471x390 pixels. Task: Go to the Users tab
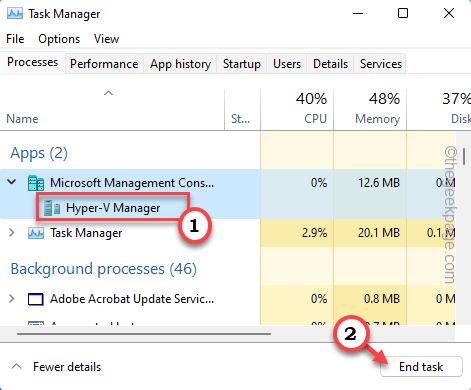pyautogui.click(x=287, y=64)
